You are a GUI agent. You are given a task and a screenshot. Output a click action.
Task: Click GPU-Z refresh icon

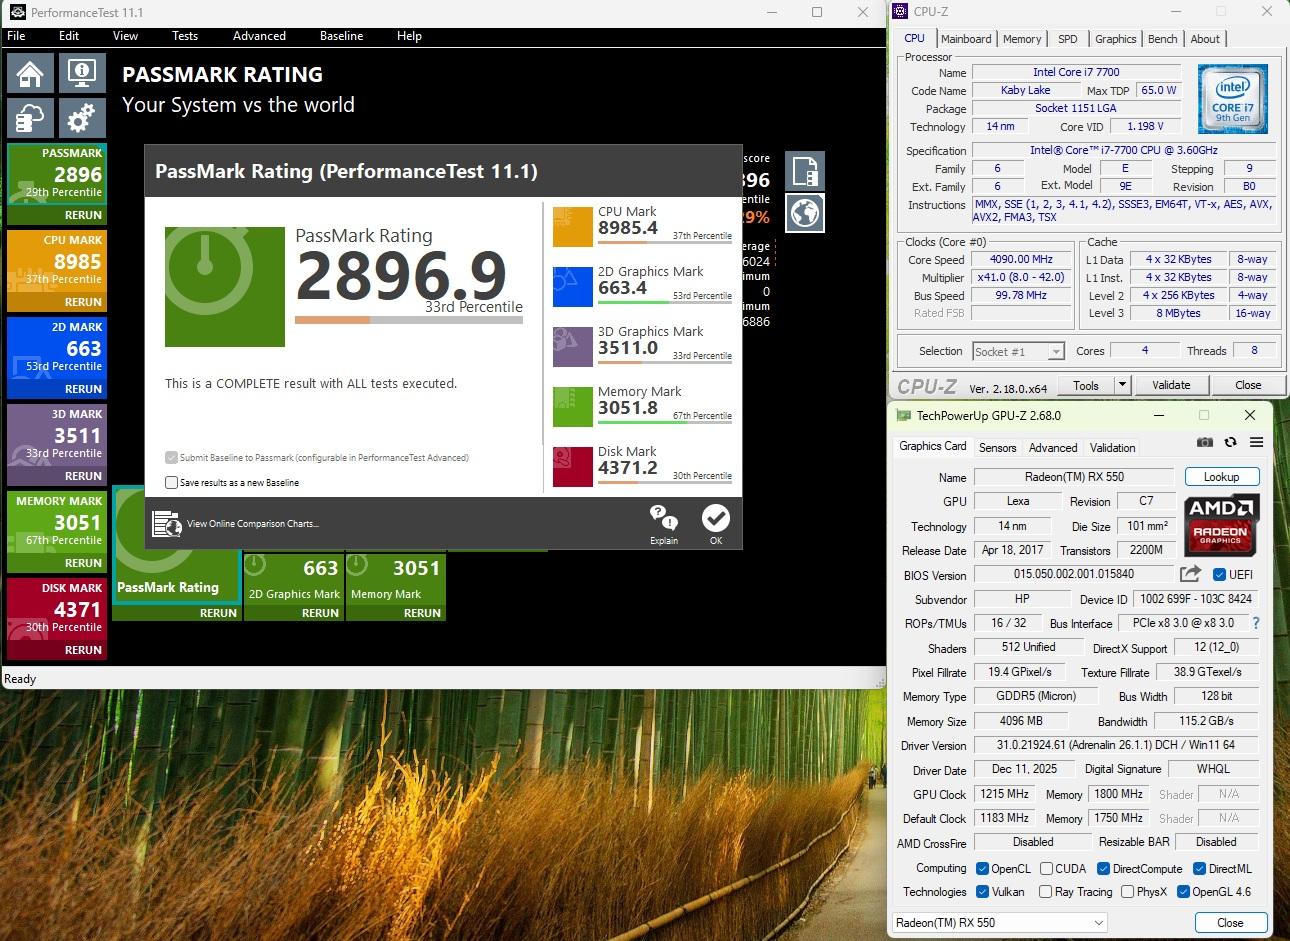[x=1230, y=442]
